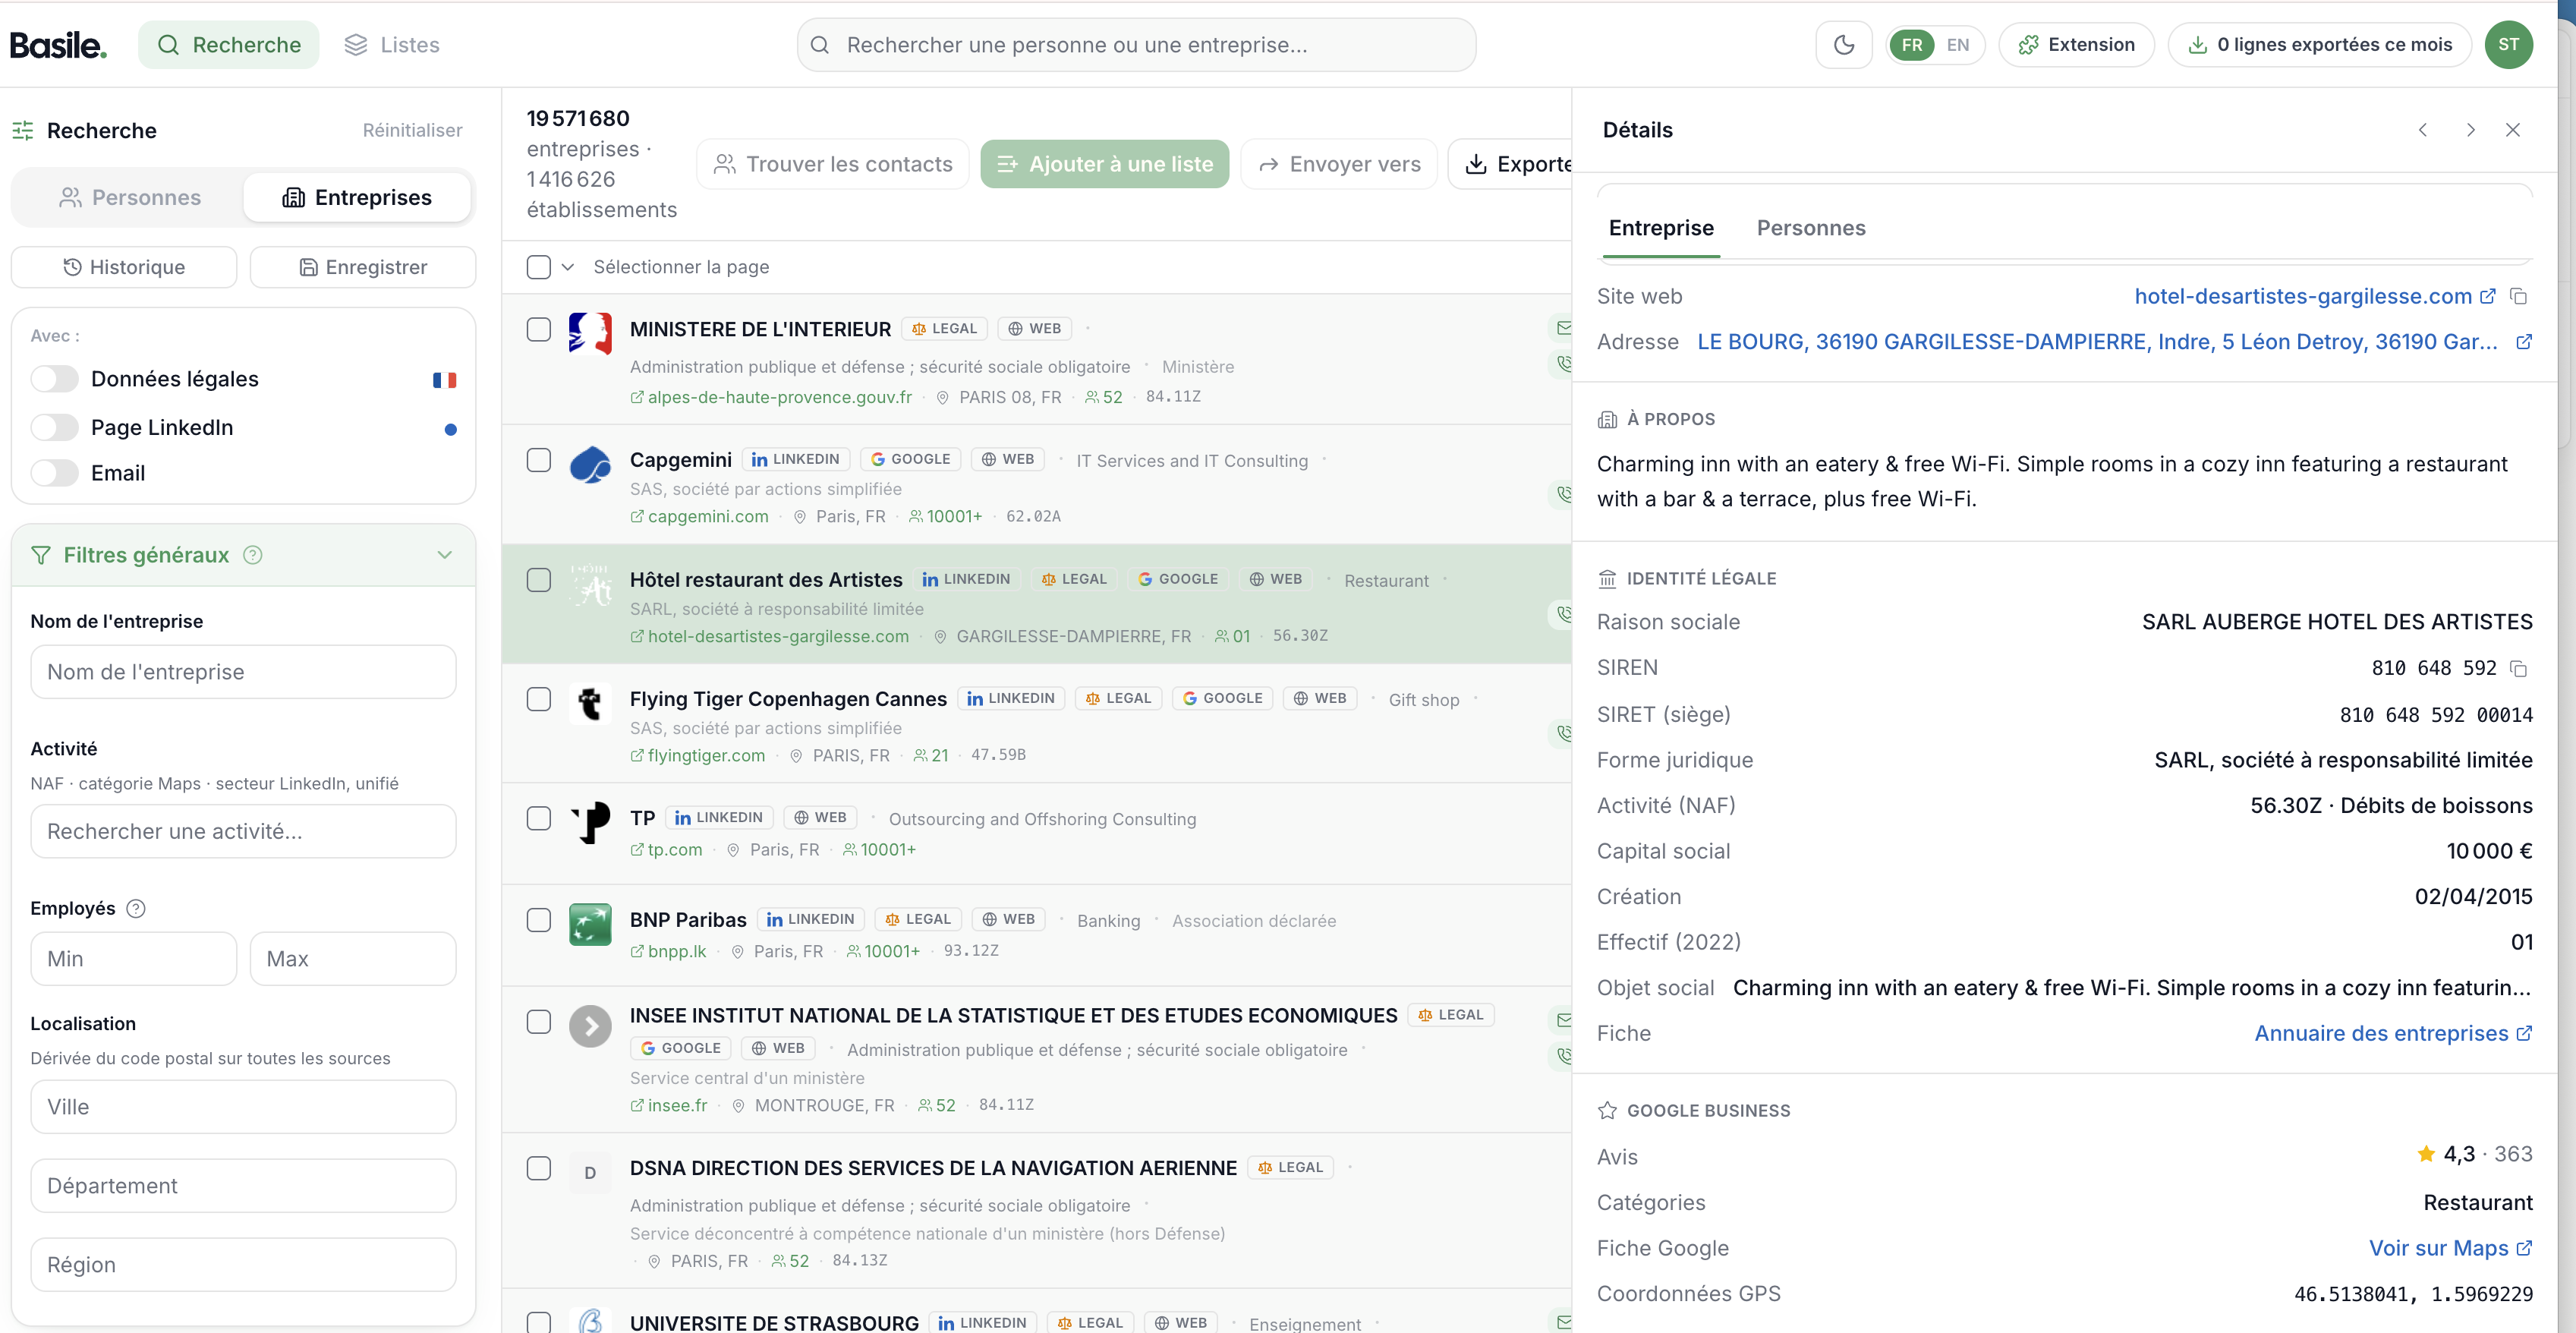2576x1333 pixels.
Task: Check the Sélectionner la page checkbox
Action: point(539,267)
